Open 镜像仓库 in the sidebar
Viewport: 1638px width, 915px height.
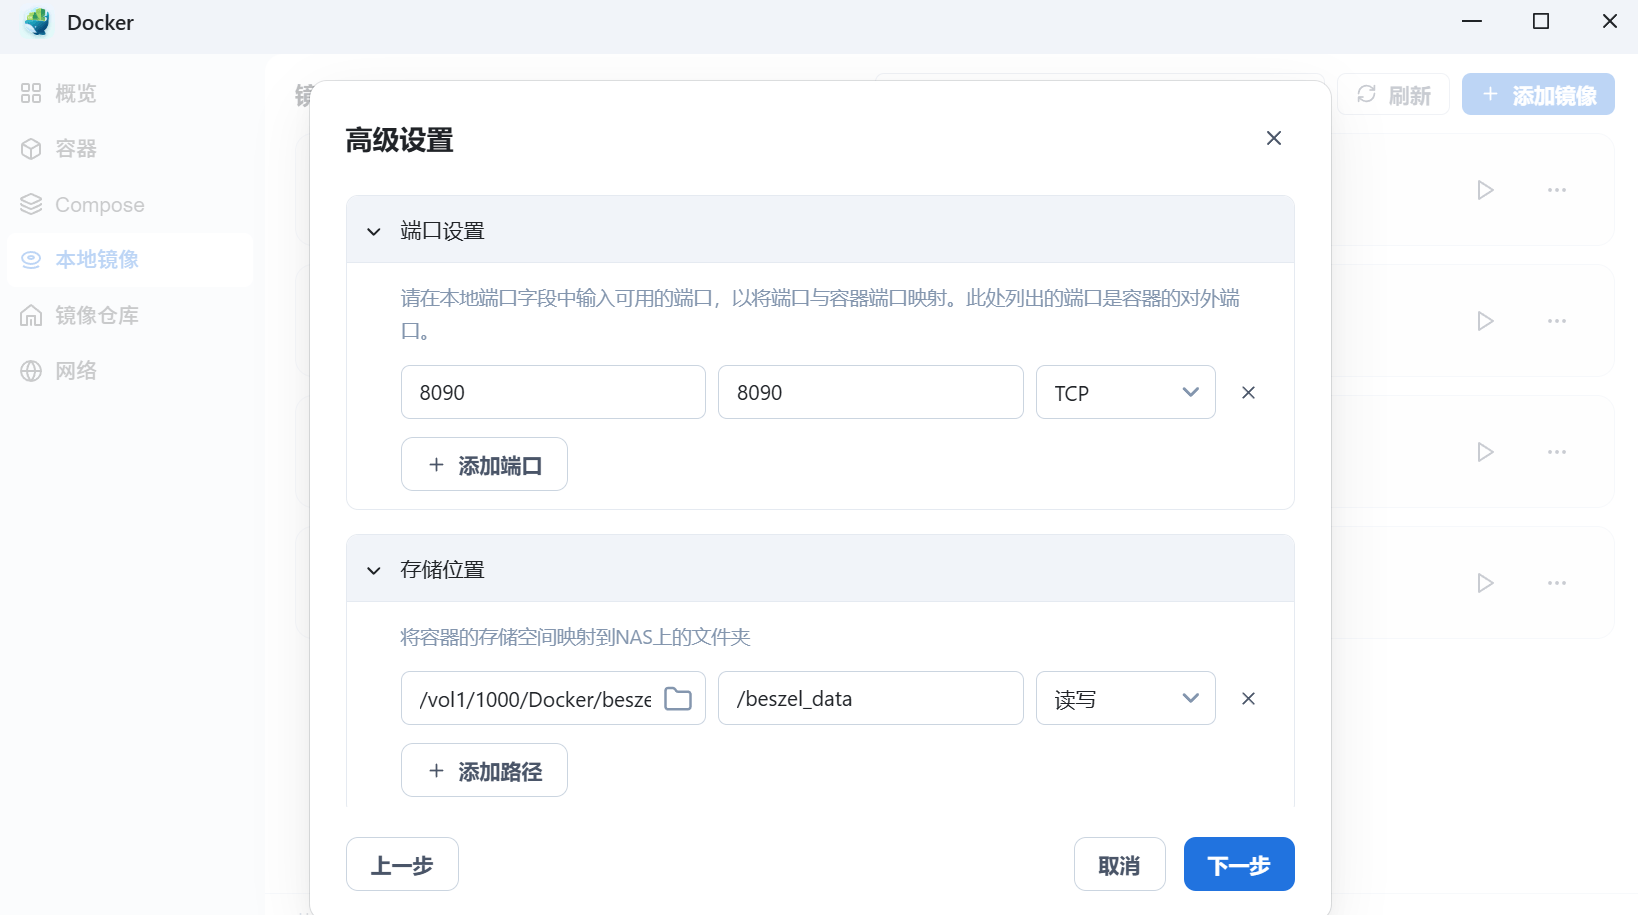pos(96,316)
